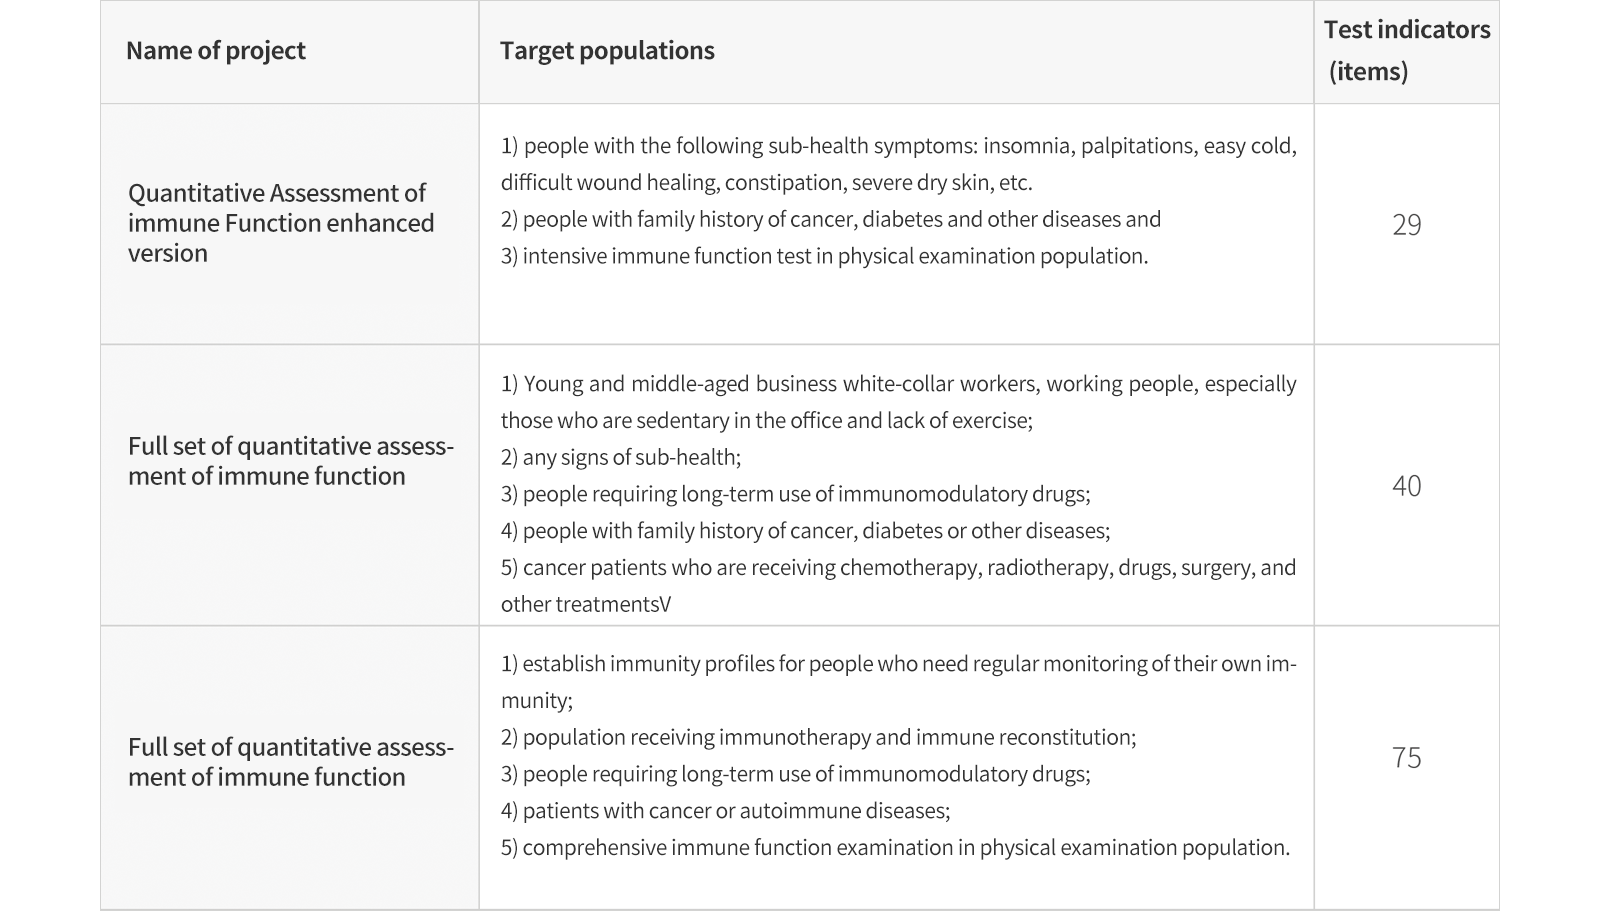The height and width of the screenshot is (911, 1600).
Task: Select the "population receiving immunotherapy and immune reconstitution" line
Action: pyautogui.click(x=818, y=738)
